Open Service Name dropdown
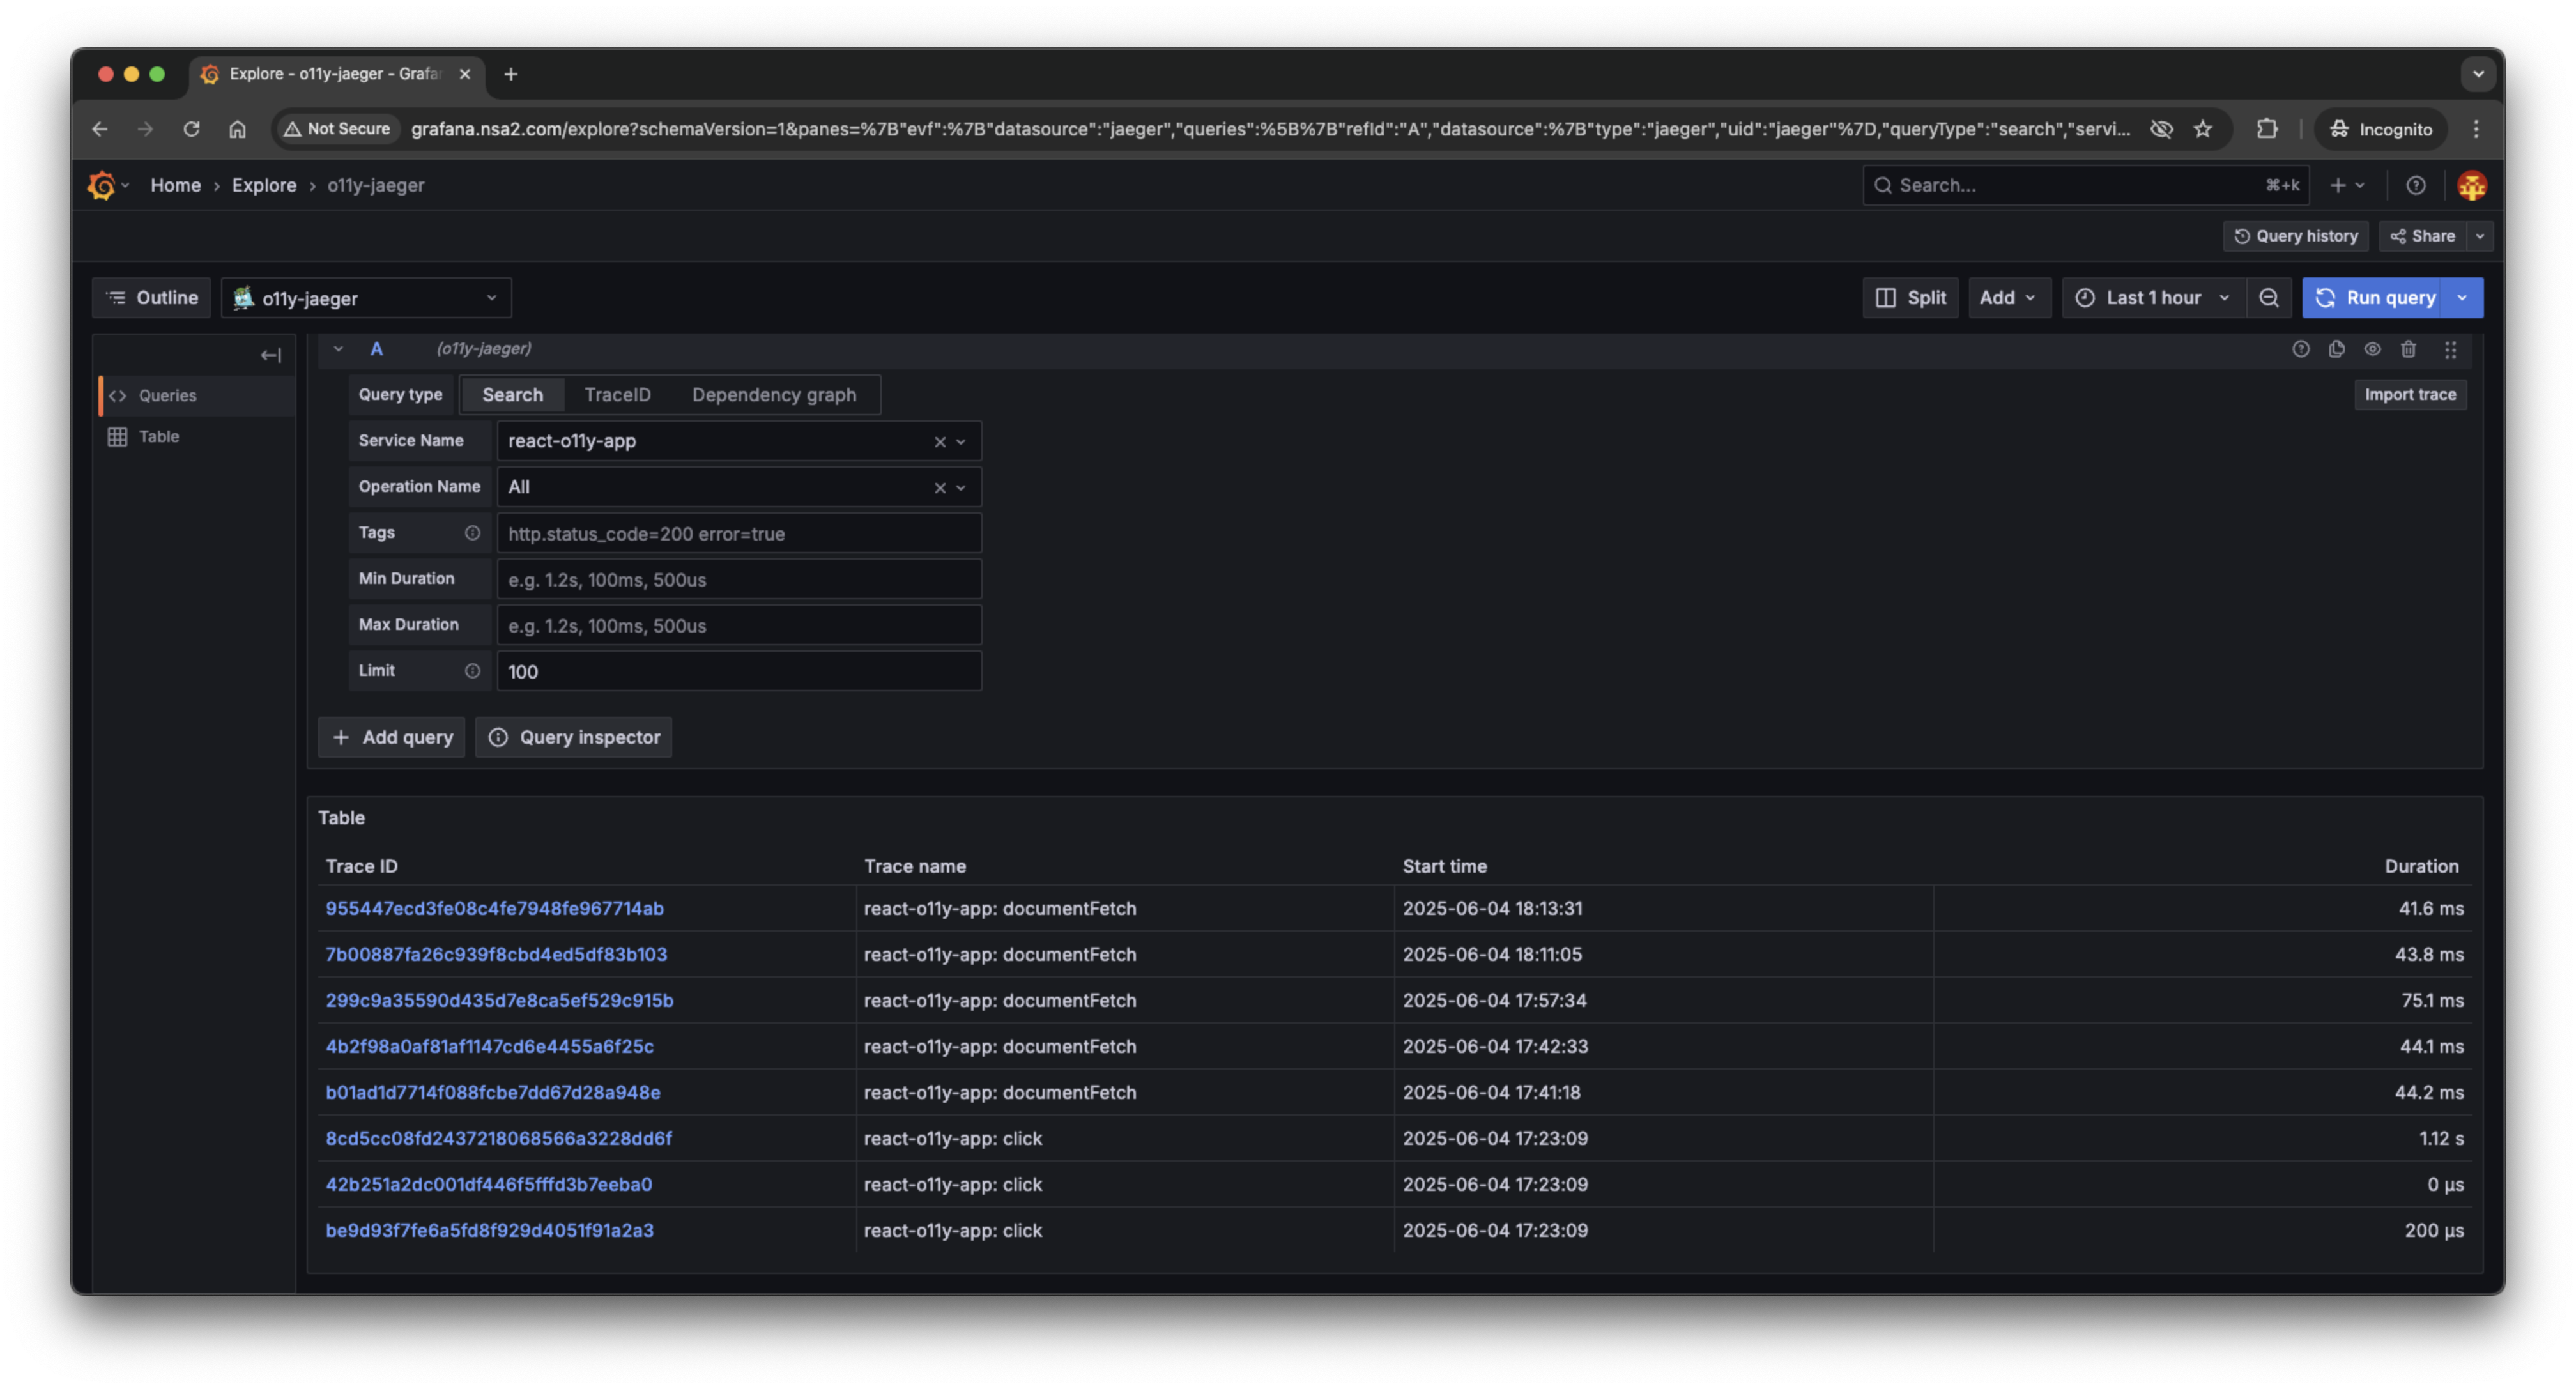The image size is (2576, 1389). point(961,441)
